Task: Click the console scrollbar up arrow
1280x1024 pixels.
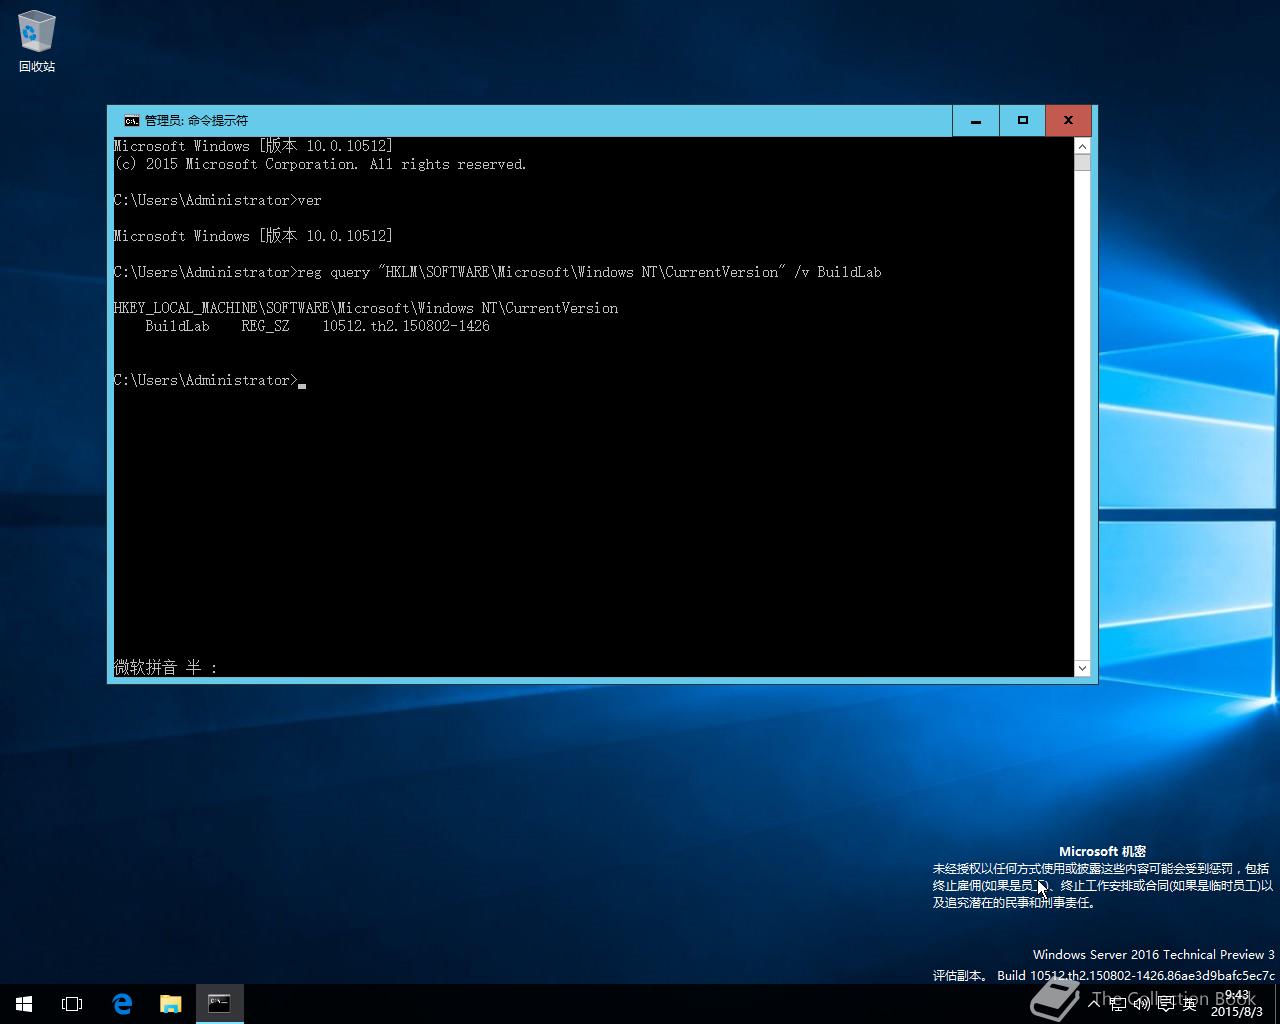Action: pos(1082,146)
